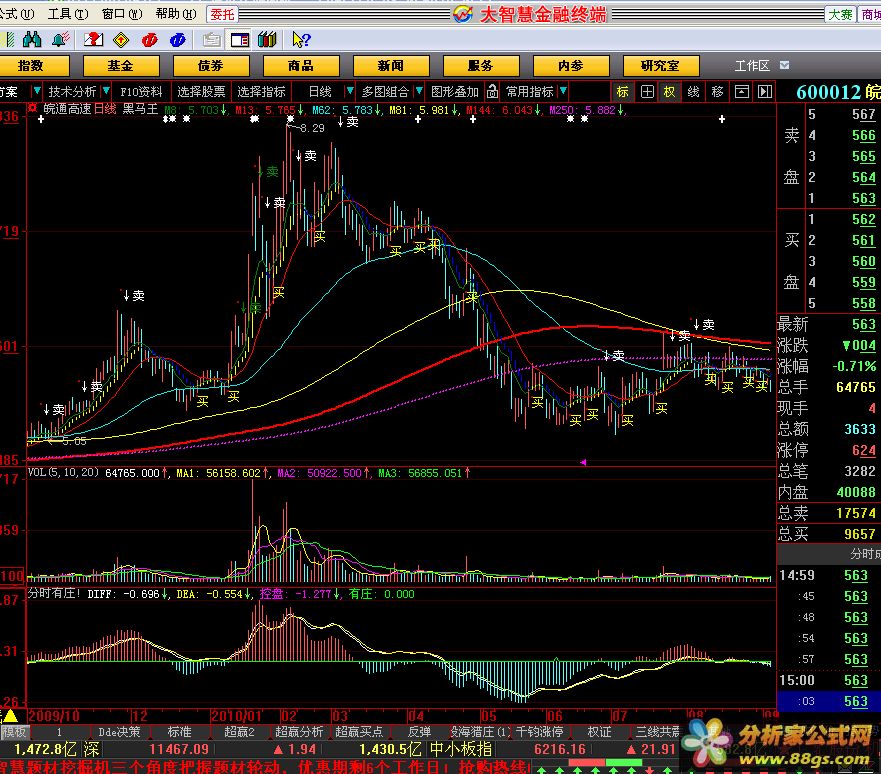The image size is (881, 774).
Task: Click the F10资料 toolbar item
Action: (x=141, y=92)
